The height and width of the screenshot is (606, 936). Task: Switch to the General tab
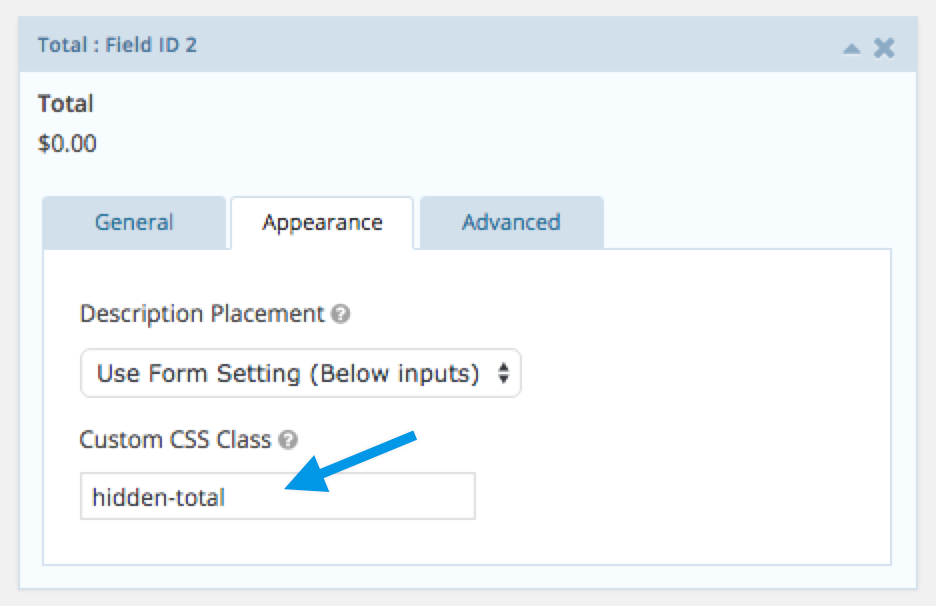point(134,222)
